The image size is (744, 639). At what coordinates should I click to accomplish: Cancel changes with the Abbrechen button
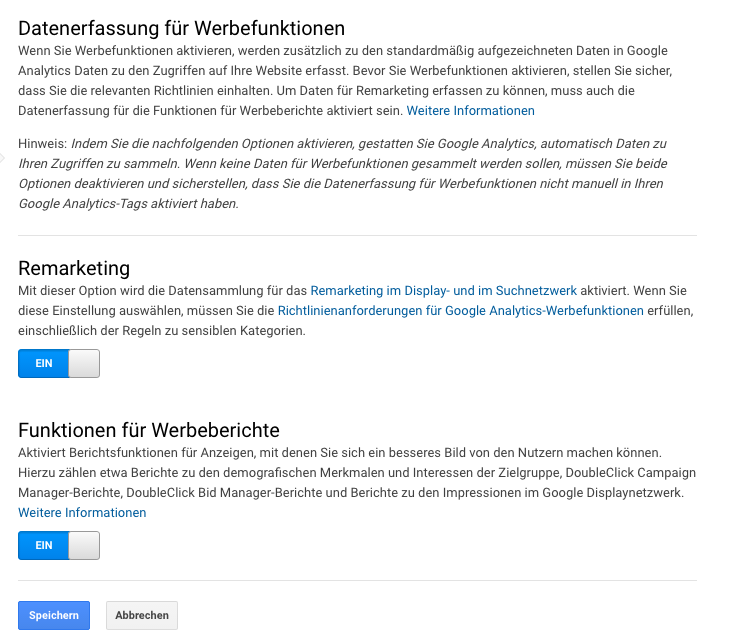click(142, 615)
